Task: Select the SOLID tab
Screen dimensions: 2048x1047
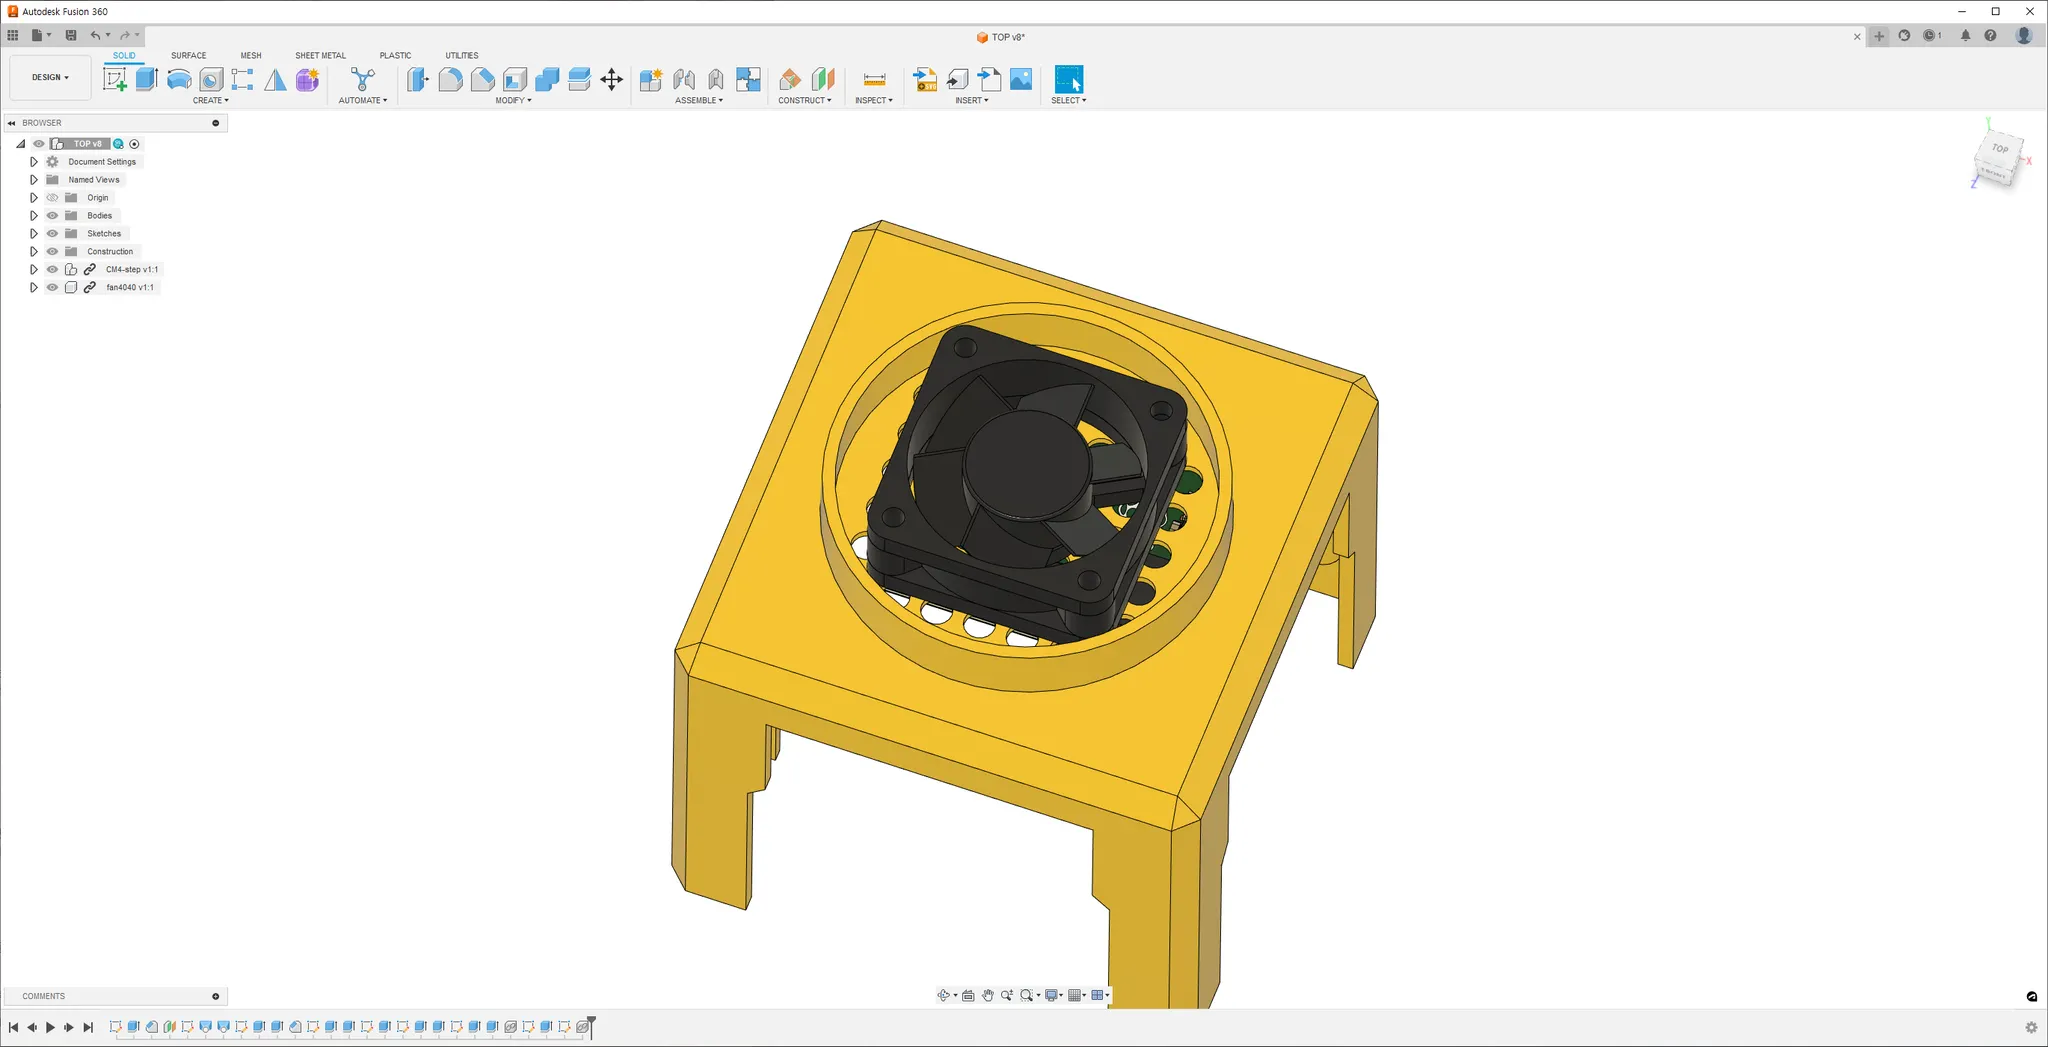Action: tap(124, 56)
